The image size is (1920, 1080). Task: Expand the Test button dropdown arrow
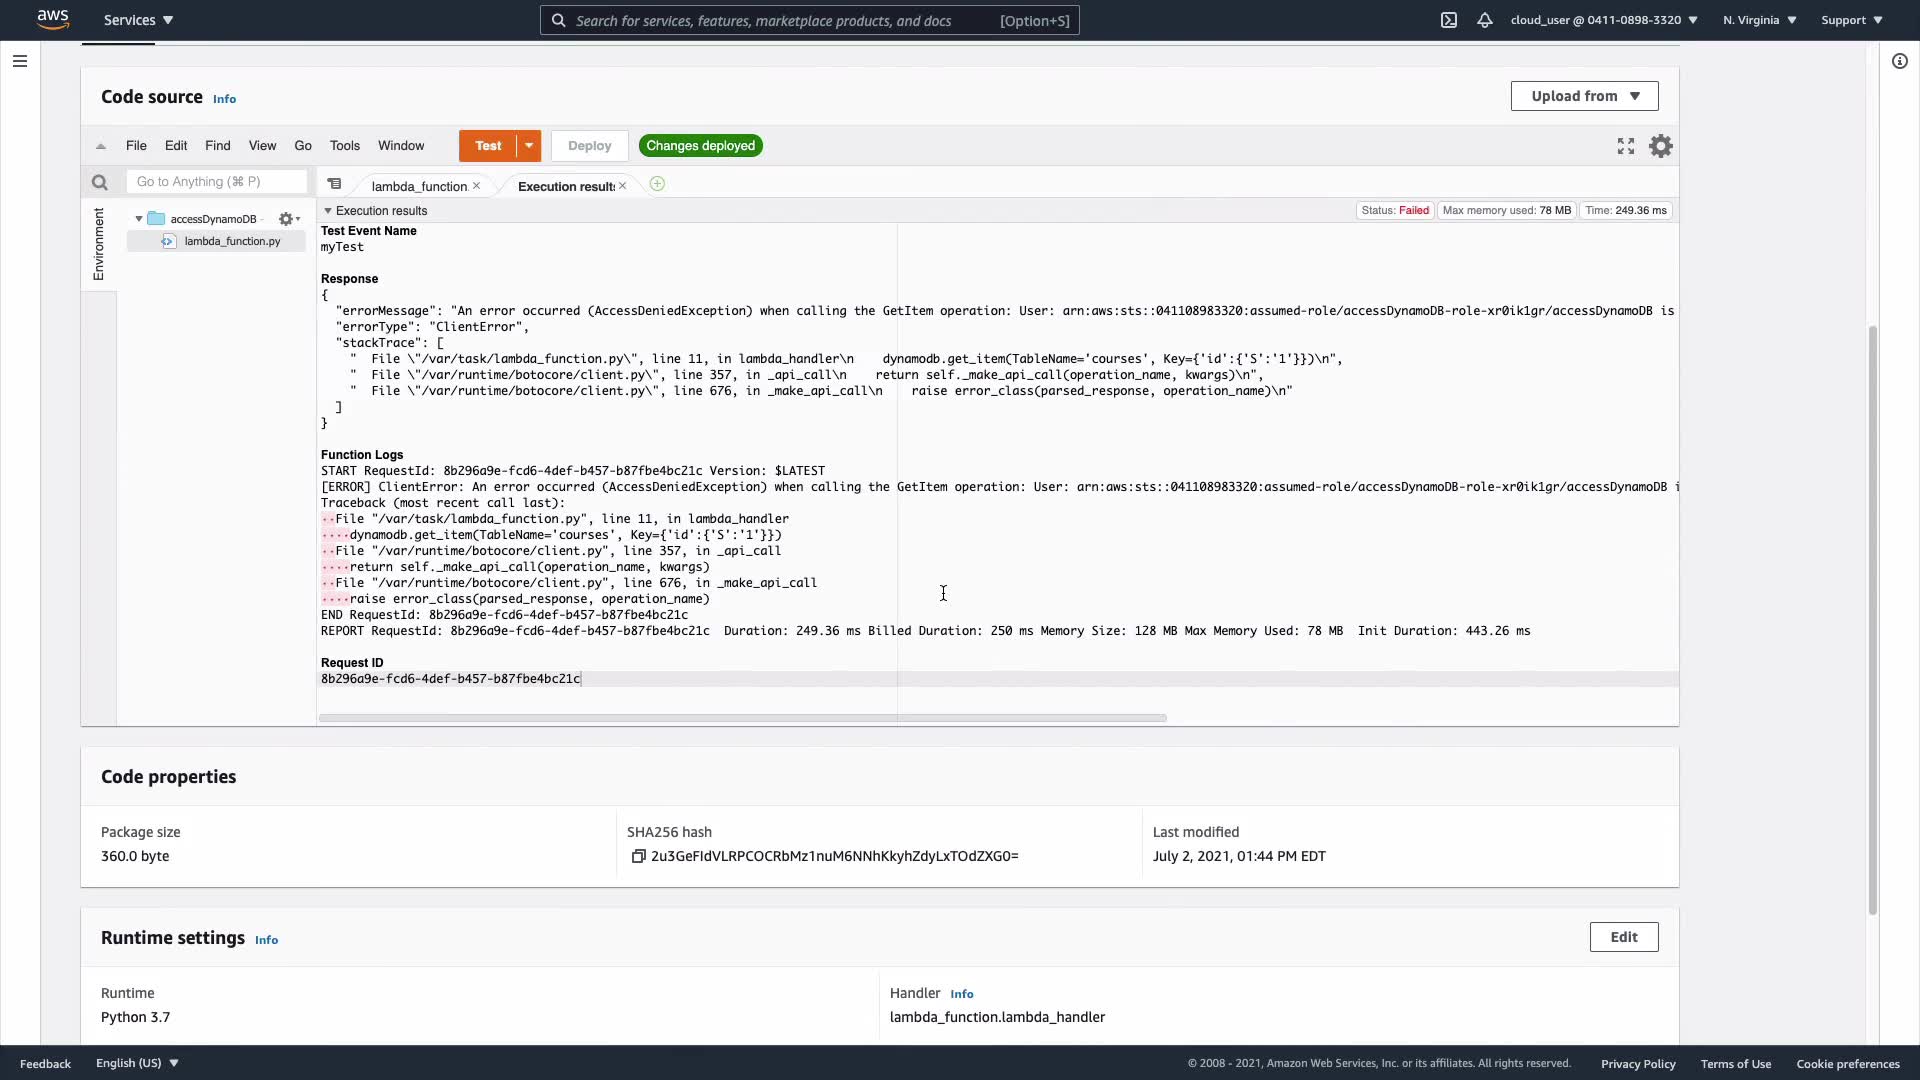pos(529,146)
